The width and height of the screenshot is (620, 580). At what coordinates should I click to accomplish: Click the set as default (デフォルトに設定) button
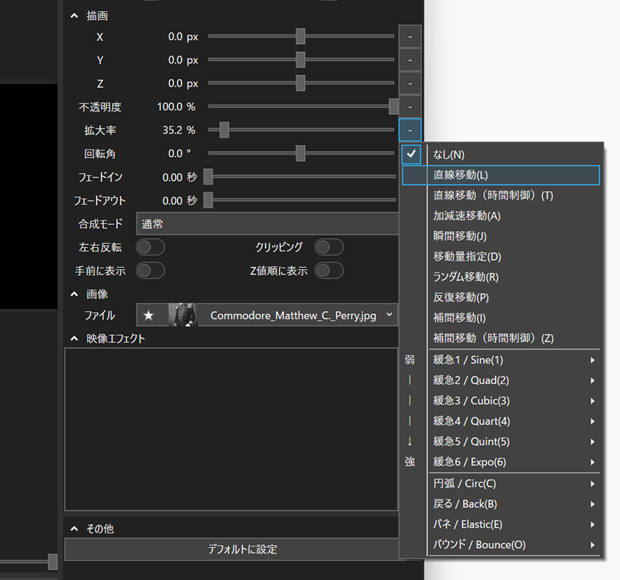tap(242, 549)
